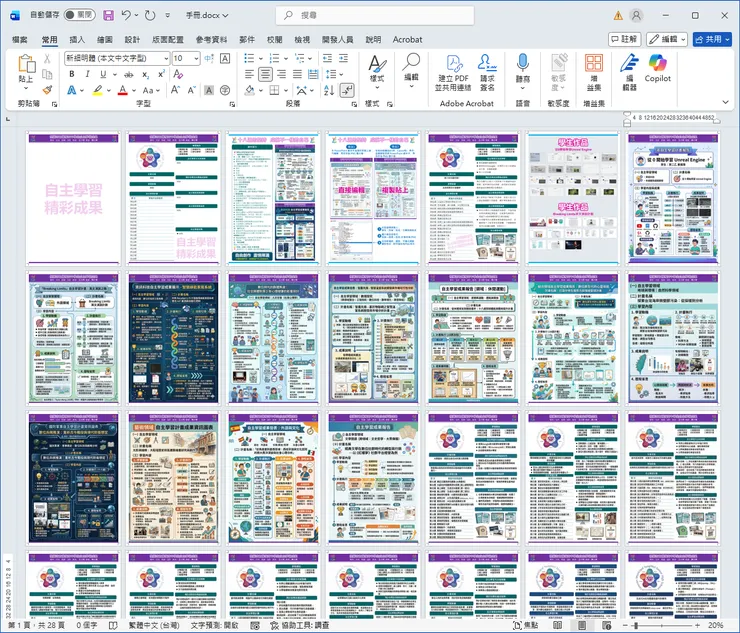The image size is (740, 633).
Task: Click the Increase Indent icon
Action: 344,58
